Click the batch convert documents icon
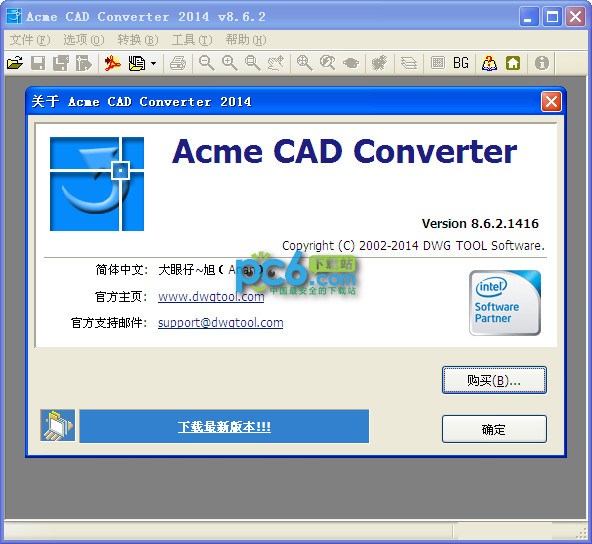 (136, 63)
